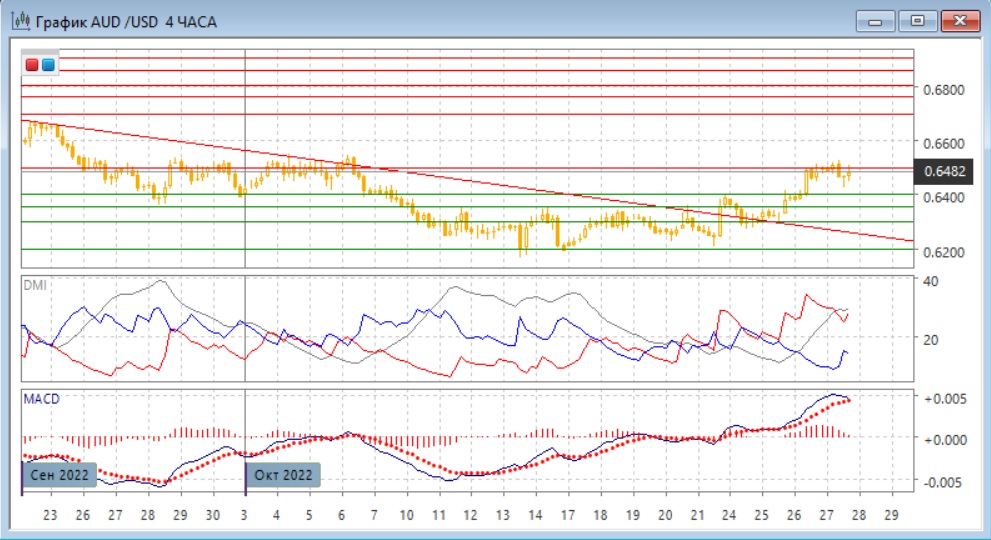
Task: Select the Сен 2022 month marker
Action: point(60,475)
